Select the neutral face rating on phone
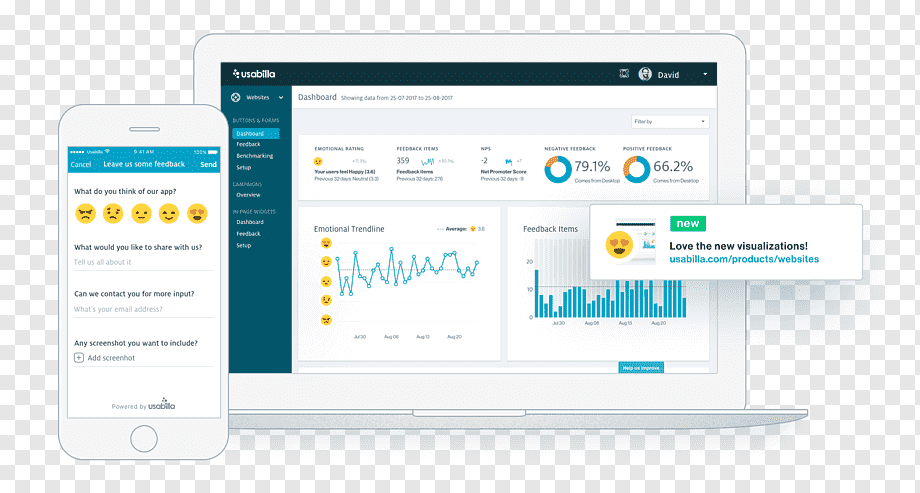This screenshot has width=920, height=493. [141, 213]
